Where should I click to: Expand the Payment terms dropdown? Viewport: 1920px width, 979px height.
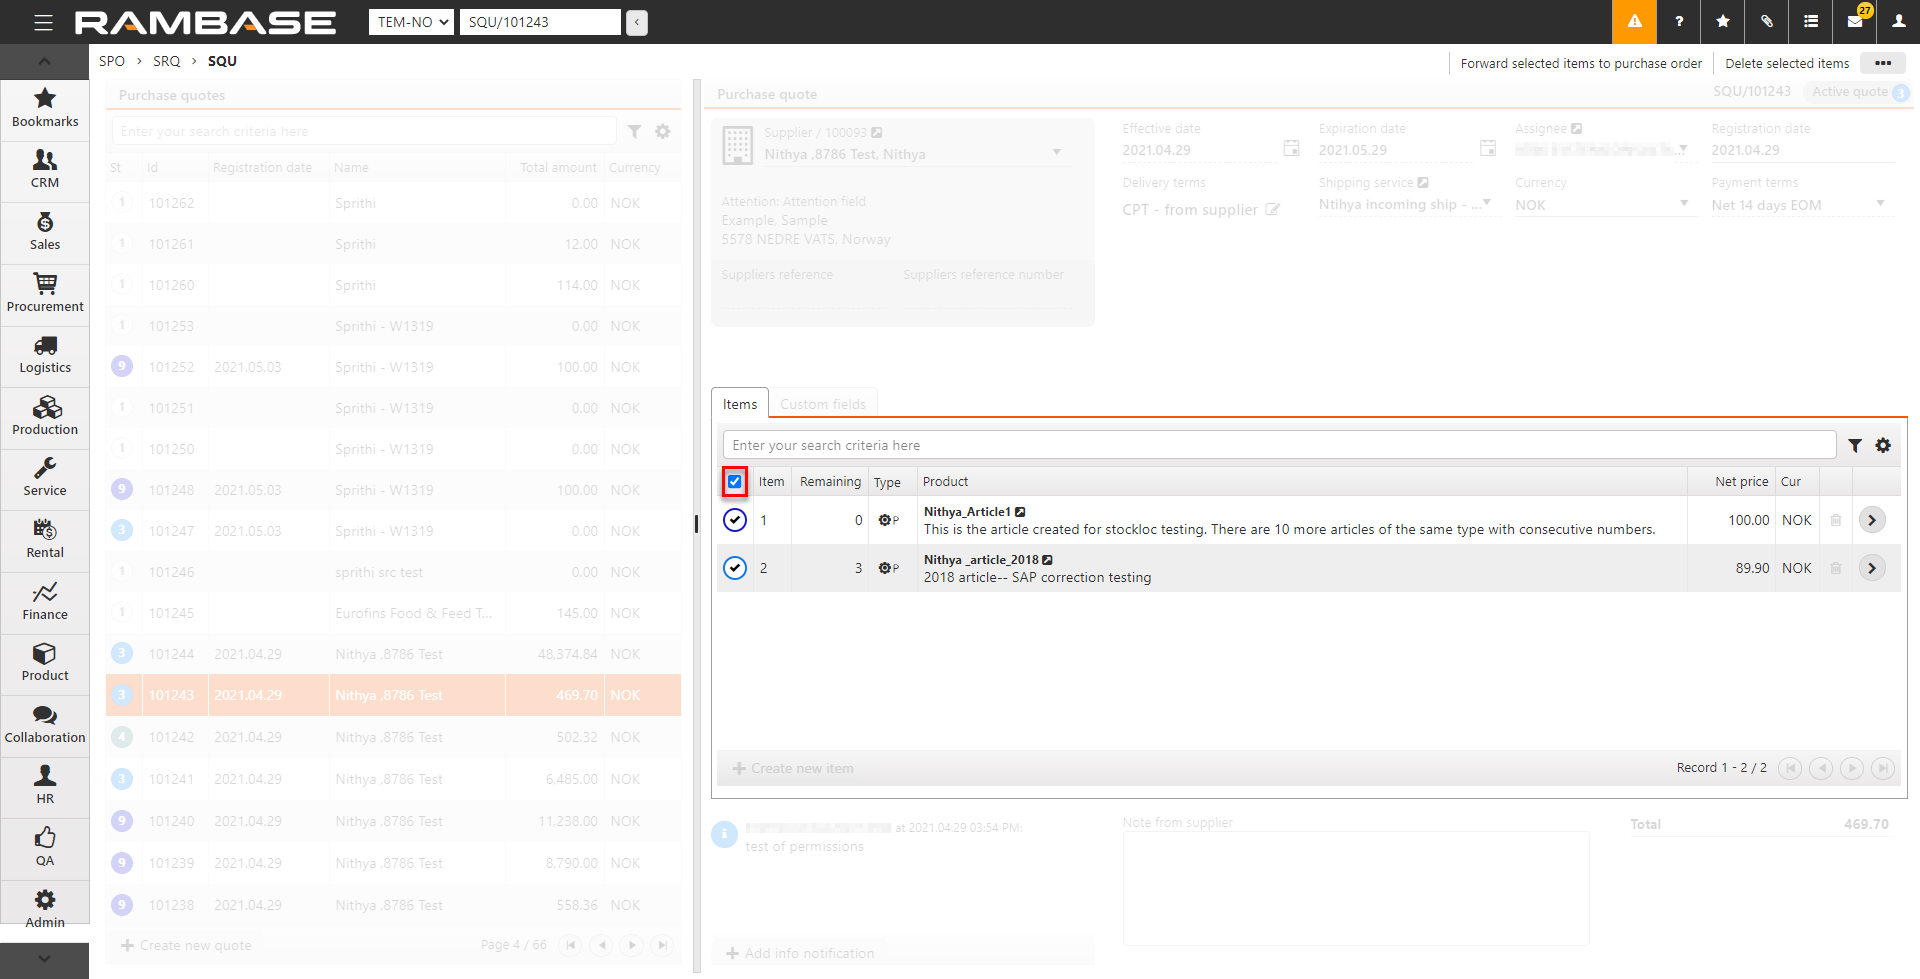point(1880,205)
